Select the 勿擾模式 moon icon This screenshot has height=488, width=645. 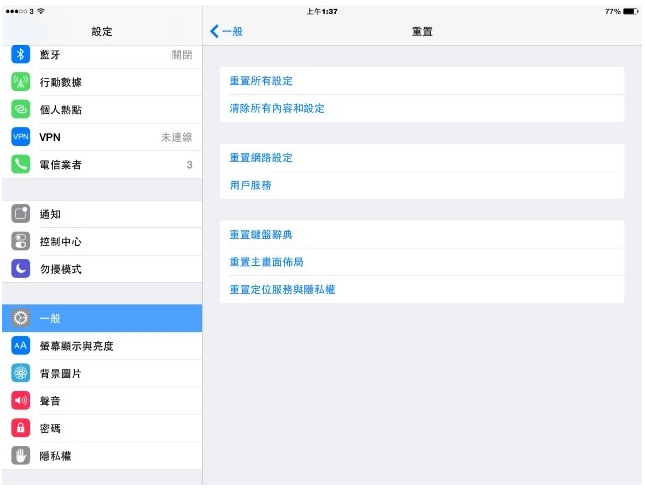tap(21, 269)
